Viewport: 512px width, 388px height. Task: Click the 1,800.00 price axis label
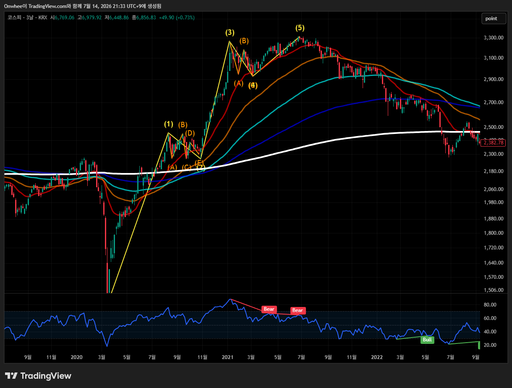pos(494,233)
